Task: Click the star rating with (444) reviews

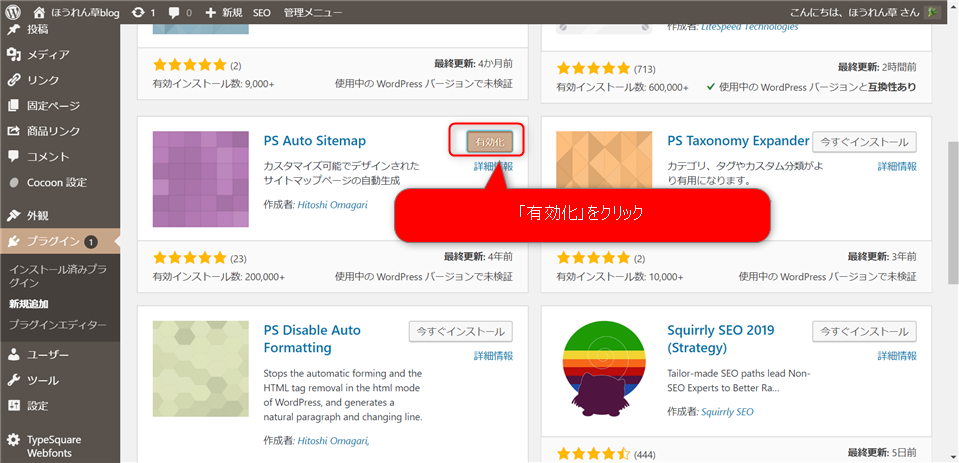Action: click(x=593, y=454)
